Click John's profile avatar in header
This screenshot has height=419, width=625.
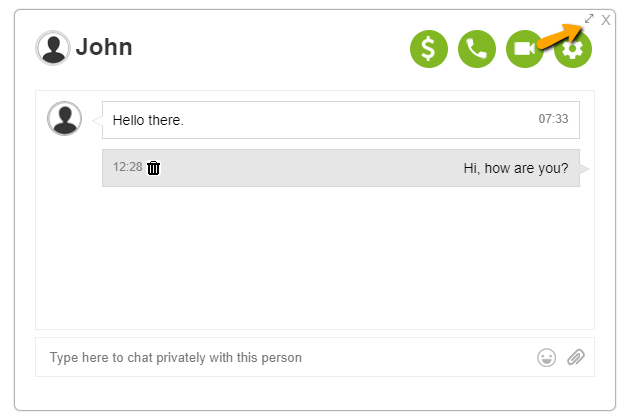(x=52, y=47)
